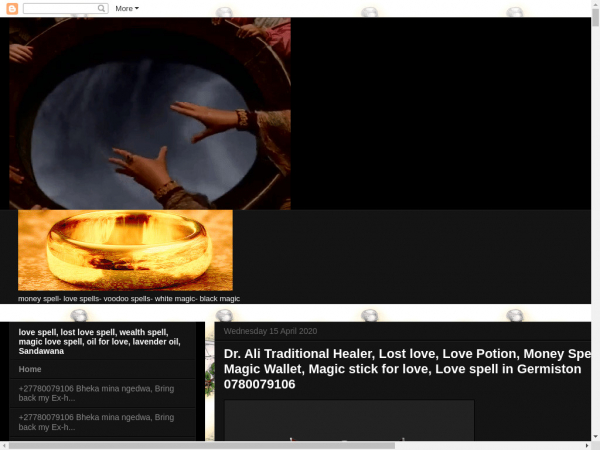
Task: Click the golden ring banner image
Action: 126,250
